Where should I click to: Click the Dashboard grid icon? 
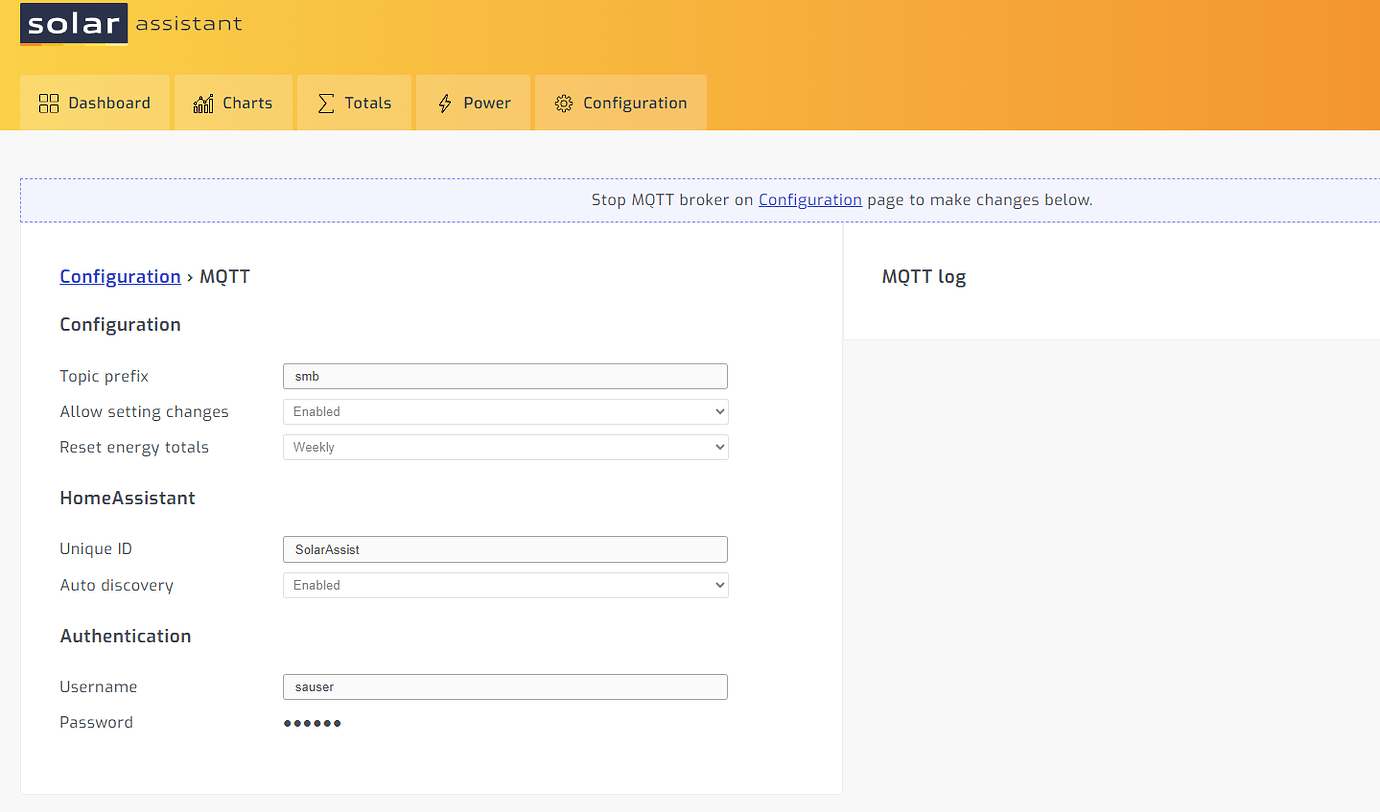point(48,103)
